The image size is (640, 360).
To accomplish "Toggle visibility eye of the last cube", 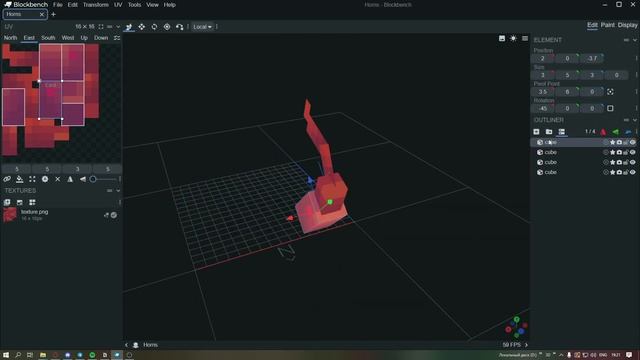I will (x=633, y=172).
